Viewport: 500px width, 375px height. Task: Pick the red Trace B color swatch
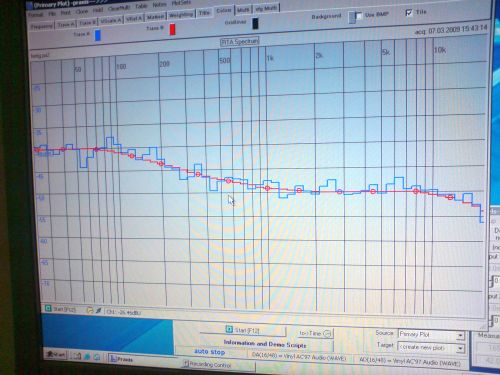[172, 29]
